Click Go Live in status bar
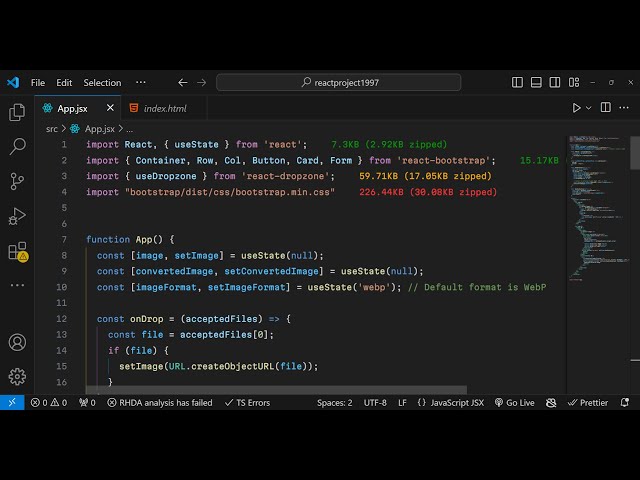Image resolution: width=640 pixels, height=480 pixels. tap(514, 403)
